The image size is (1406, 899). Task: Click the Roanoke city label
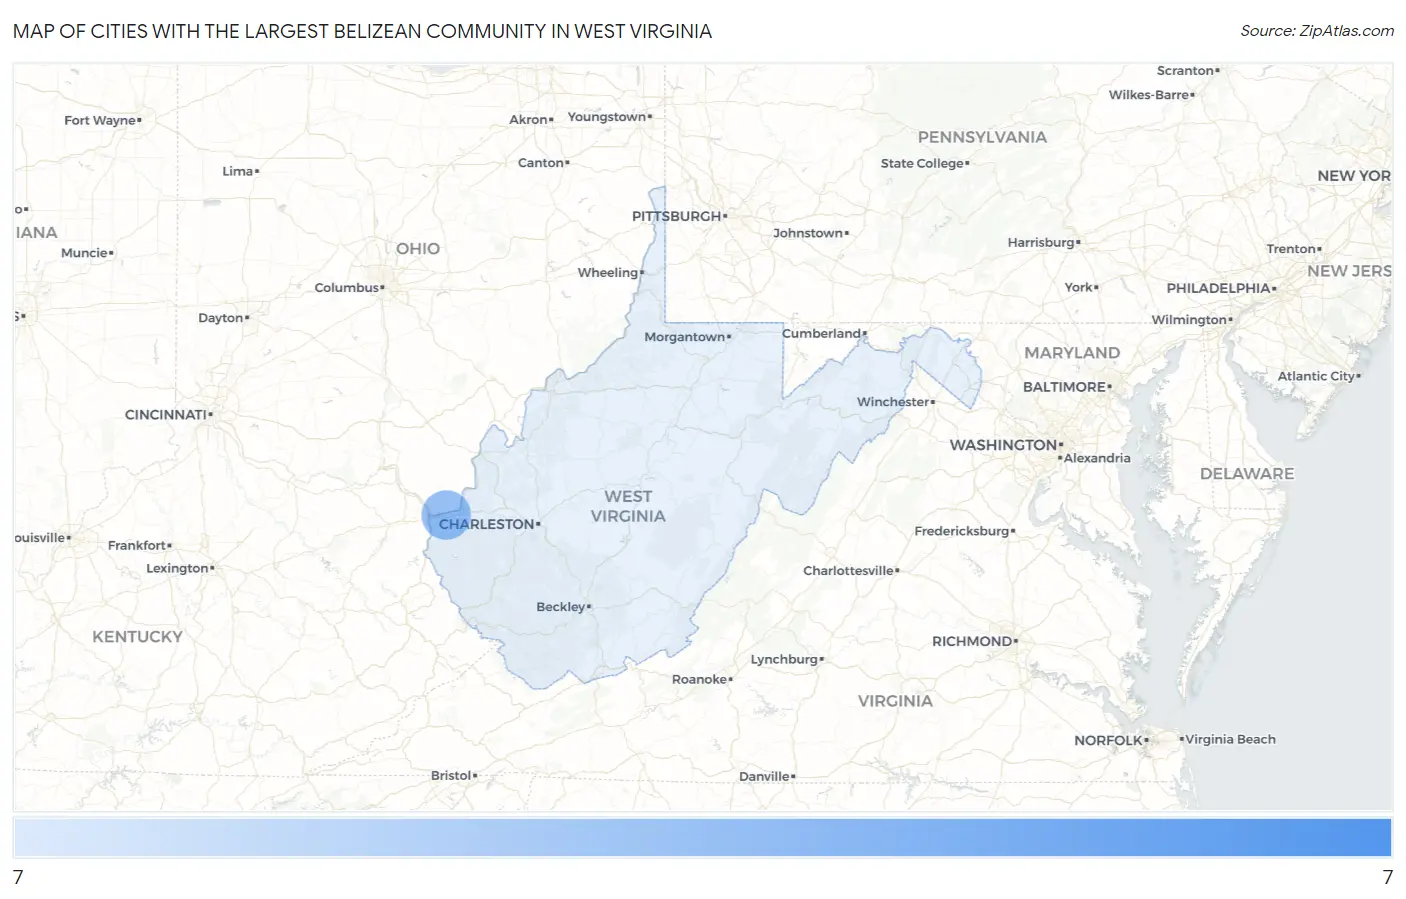[x=700, y=679]
